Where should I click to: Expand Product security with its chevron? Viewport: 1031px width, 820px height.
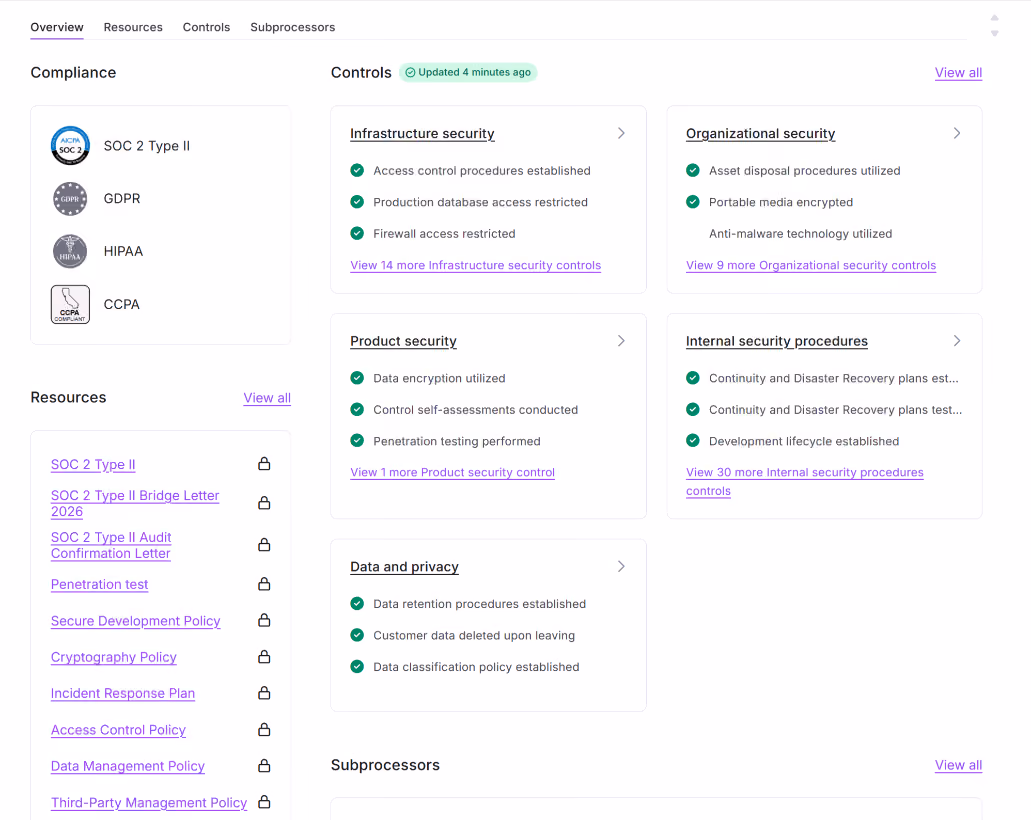[x=621, y=341]
